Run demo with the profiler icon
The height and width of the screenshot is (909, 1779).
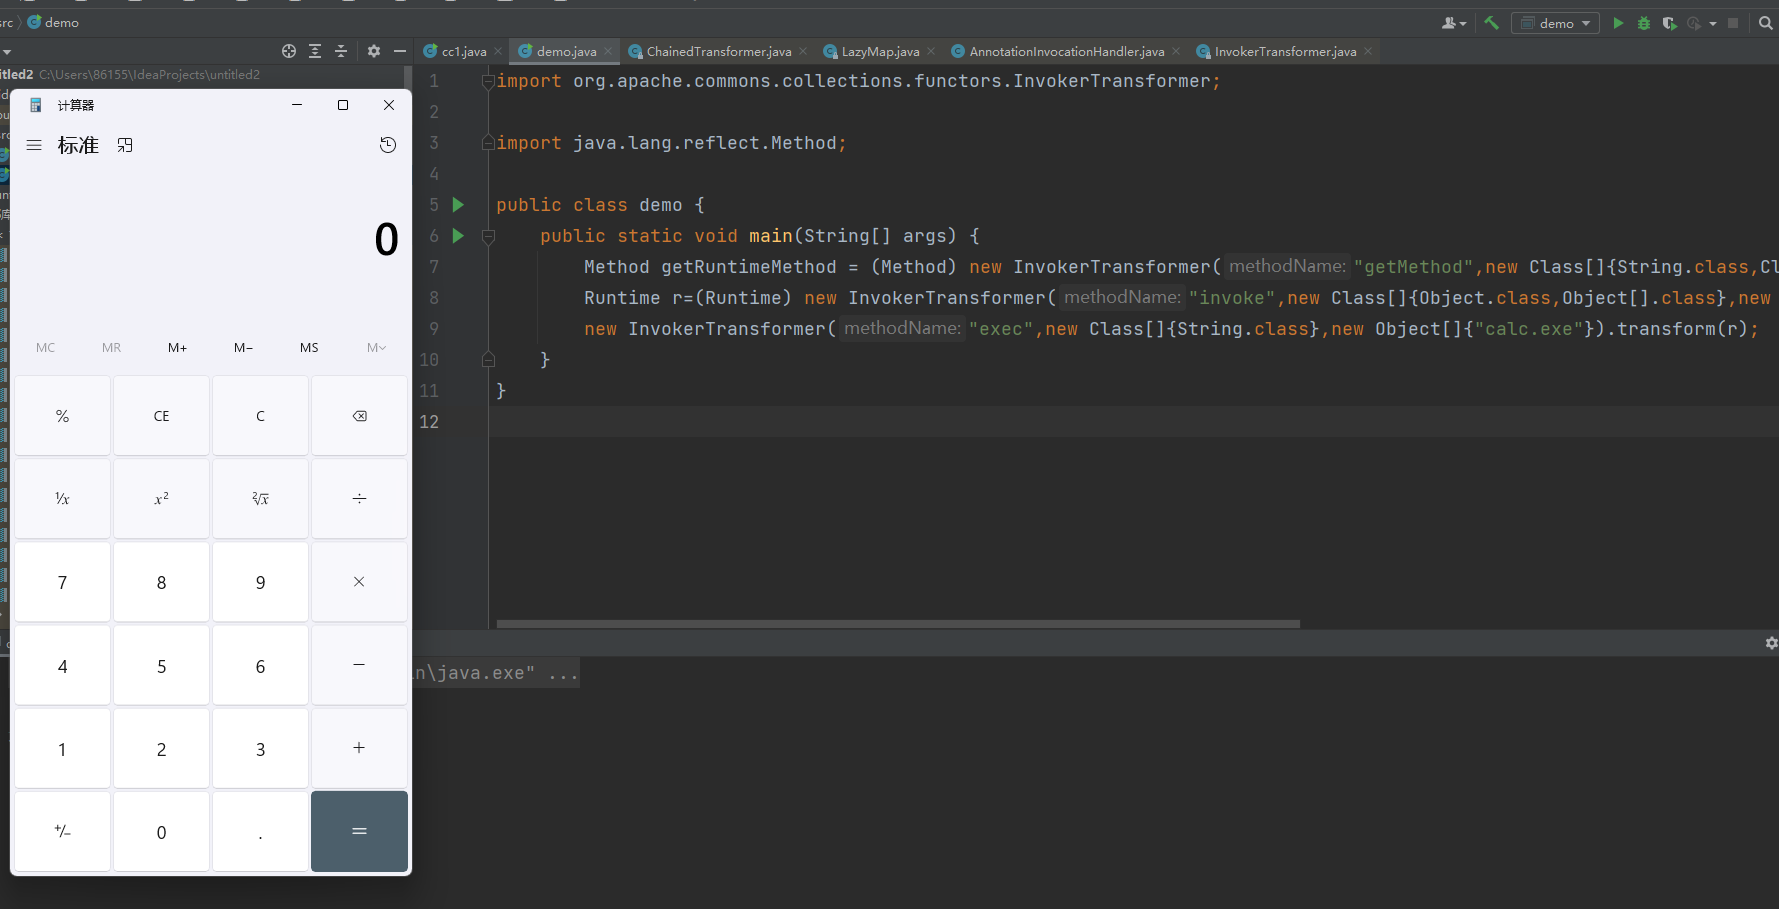[1694, 23]
